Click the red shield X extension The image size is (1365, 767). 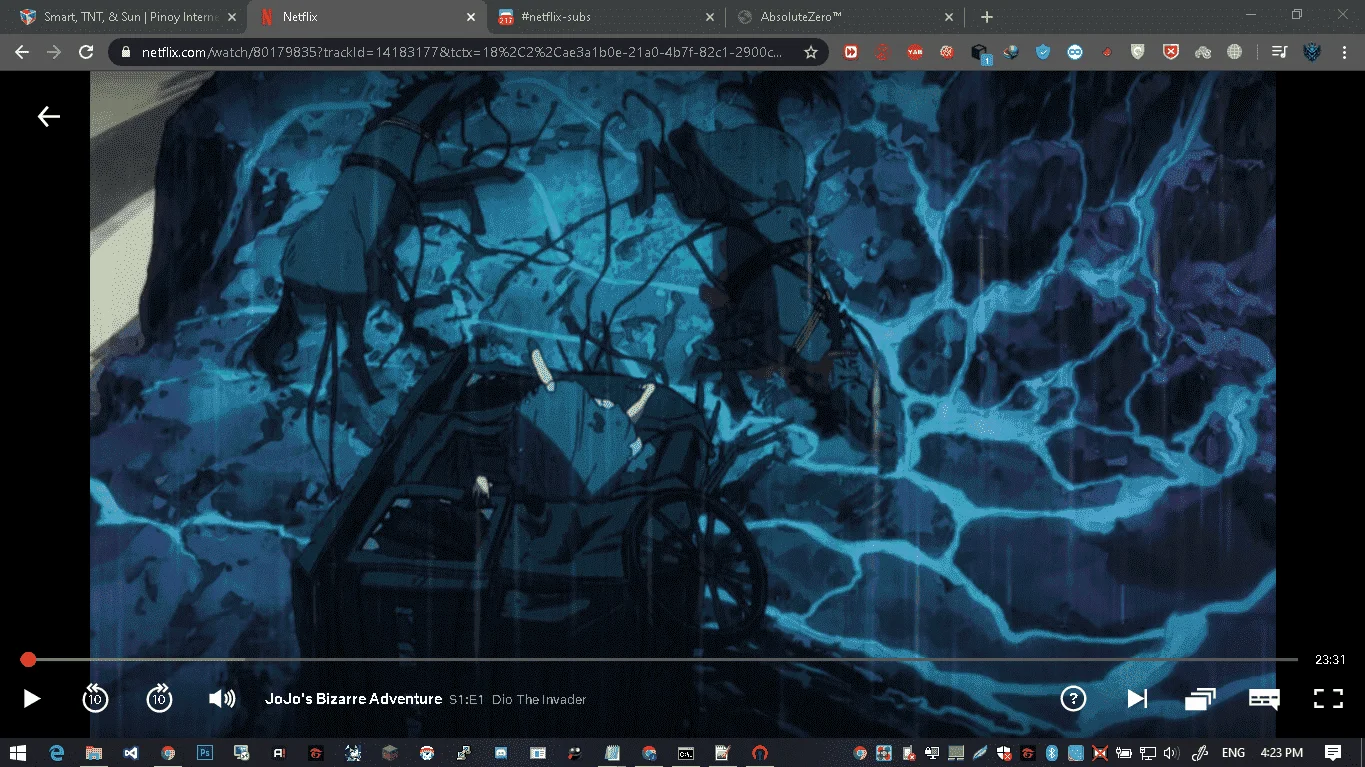(1171, 52)
